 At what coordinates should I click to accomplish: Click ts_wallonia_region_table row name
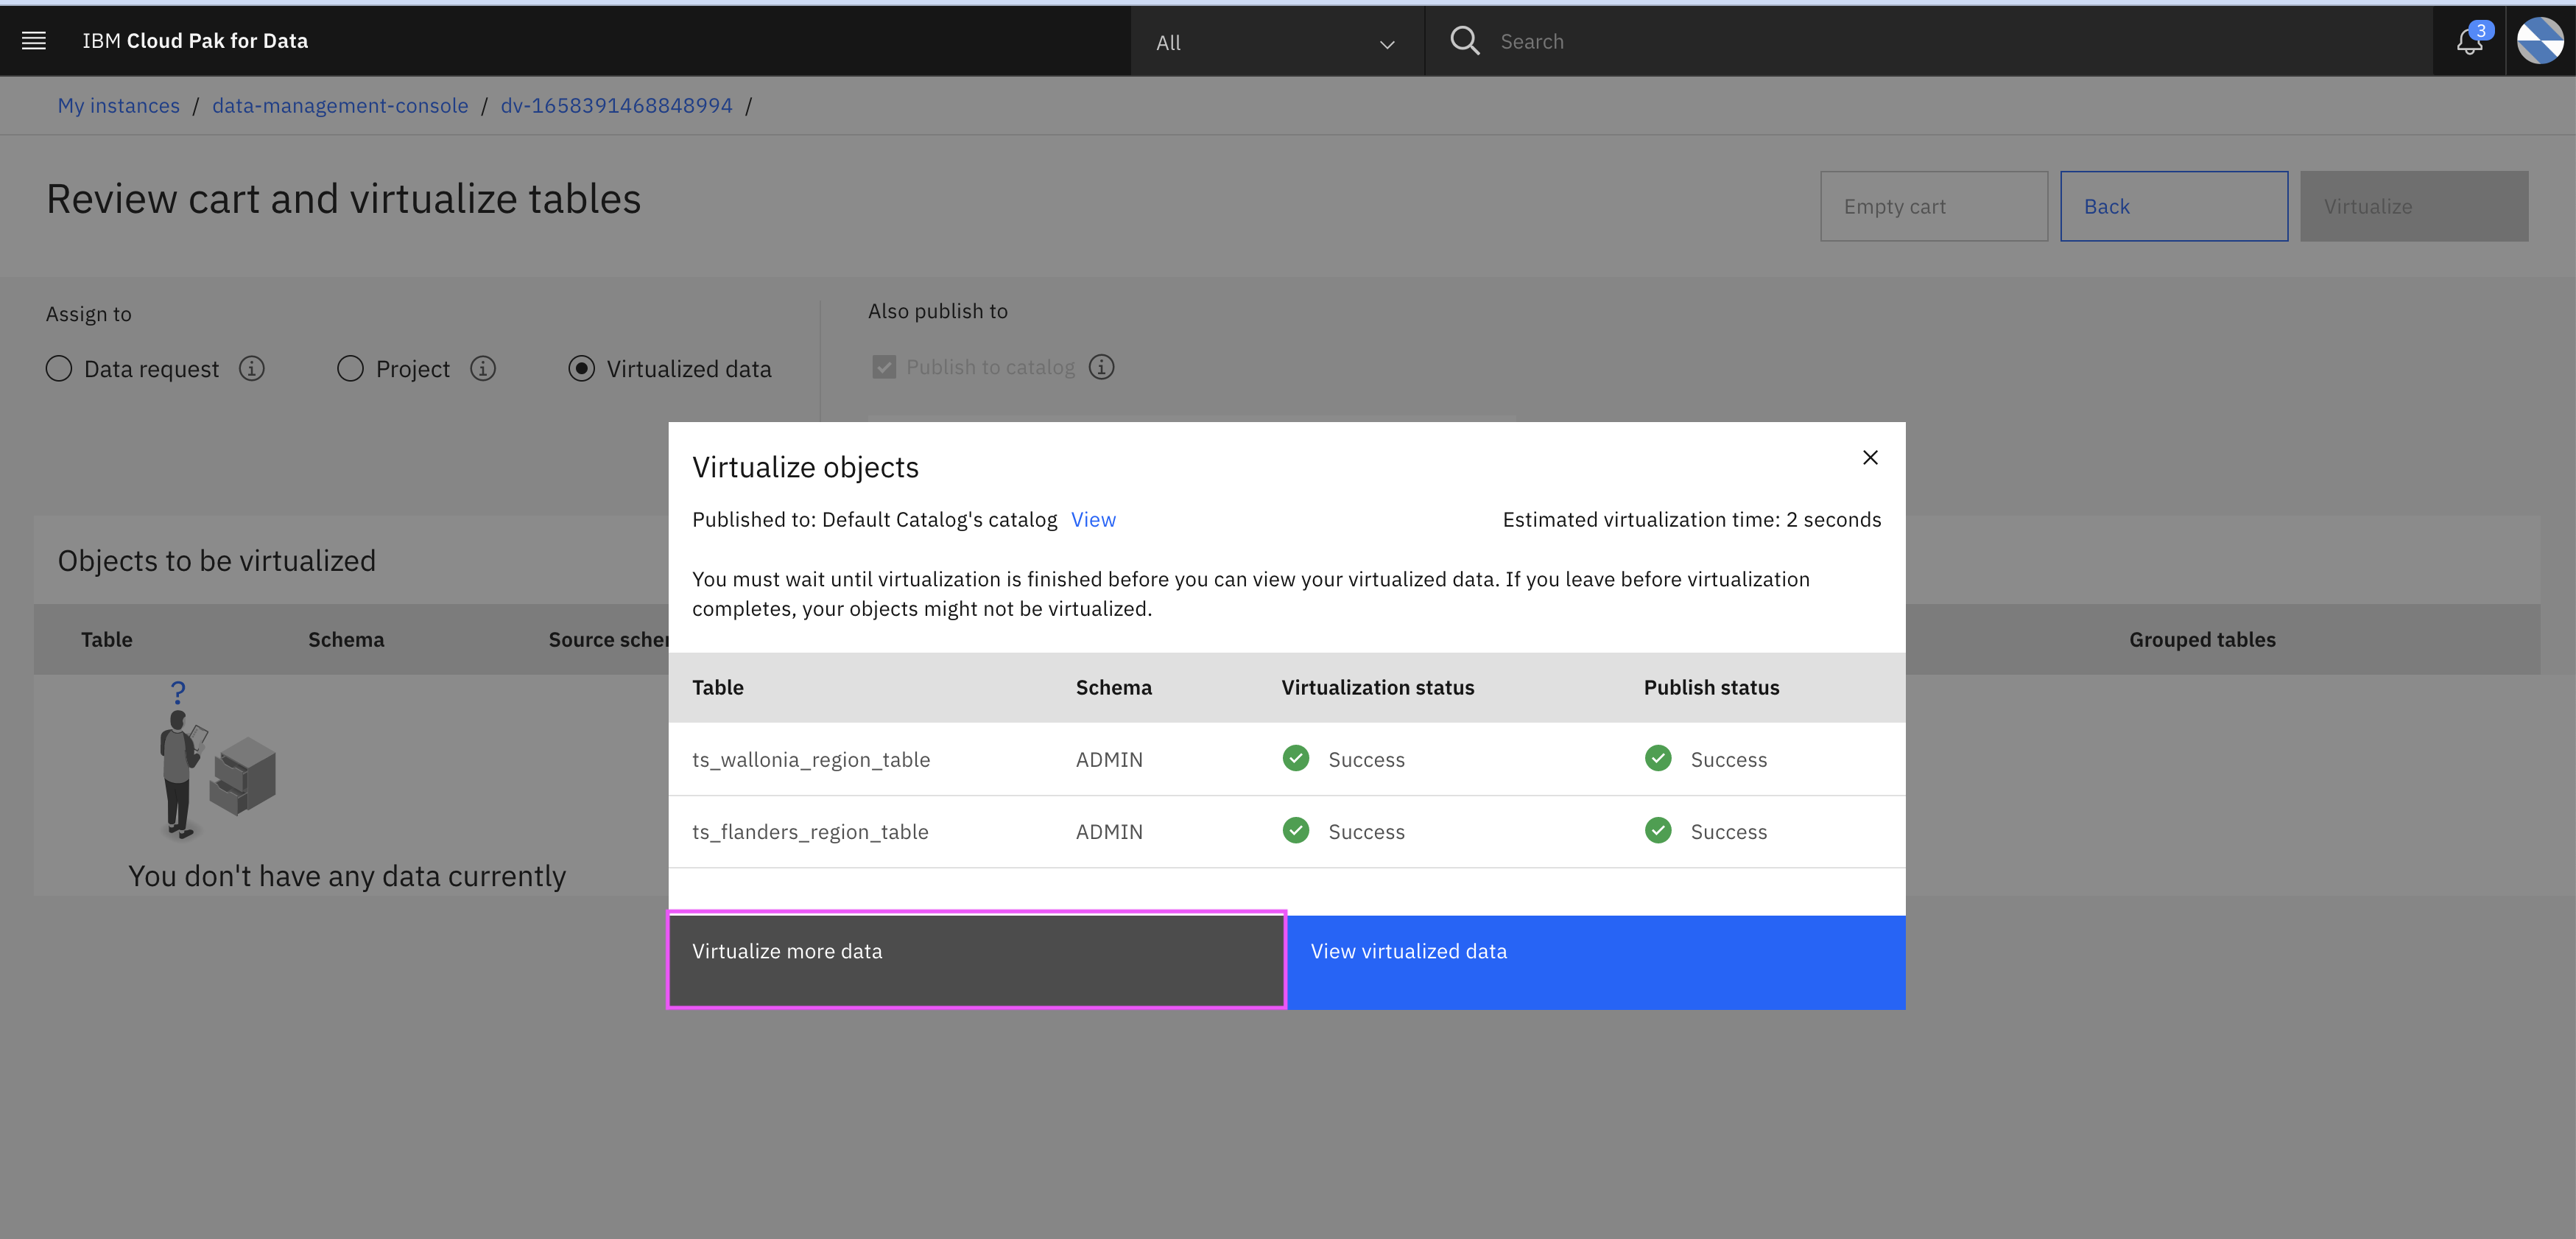click(x=811, y=759)
